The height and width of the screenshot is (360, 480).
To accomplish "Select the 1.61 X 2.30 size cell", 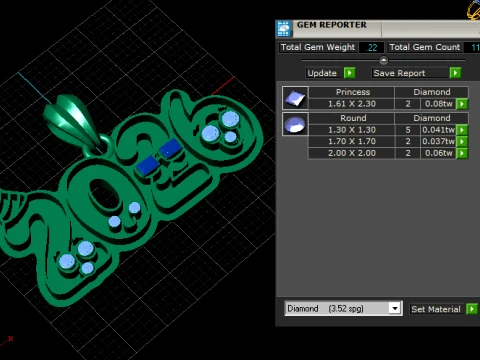I will (352, 104).
